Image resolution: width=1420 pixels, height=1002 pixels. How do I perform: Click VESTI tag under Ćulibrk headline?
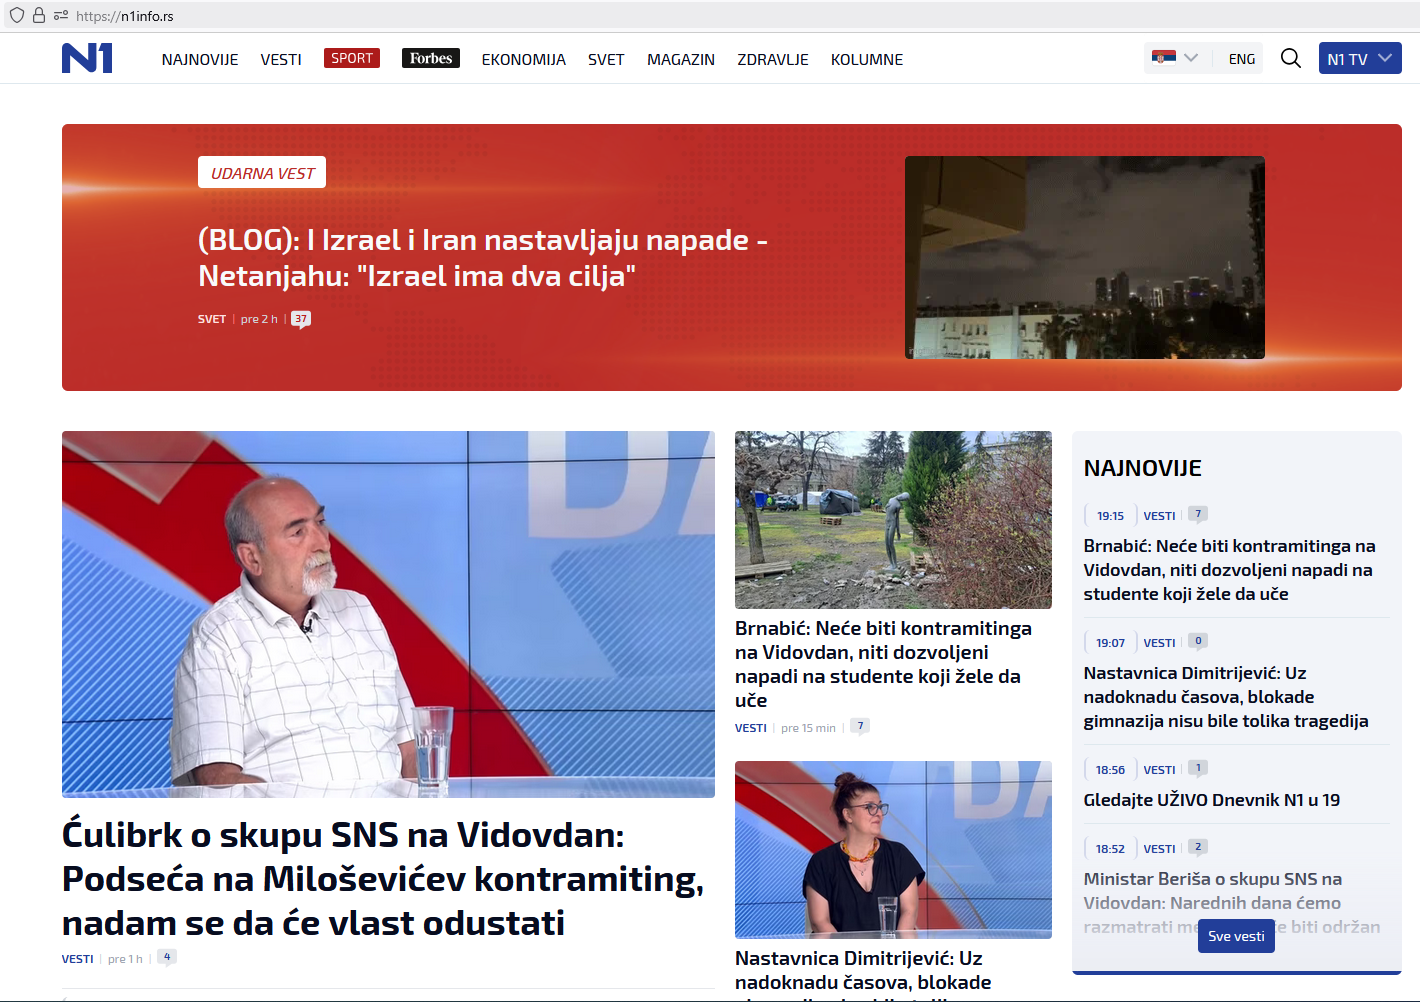tap(78, 958)
